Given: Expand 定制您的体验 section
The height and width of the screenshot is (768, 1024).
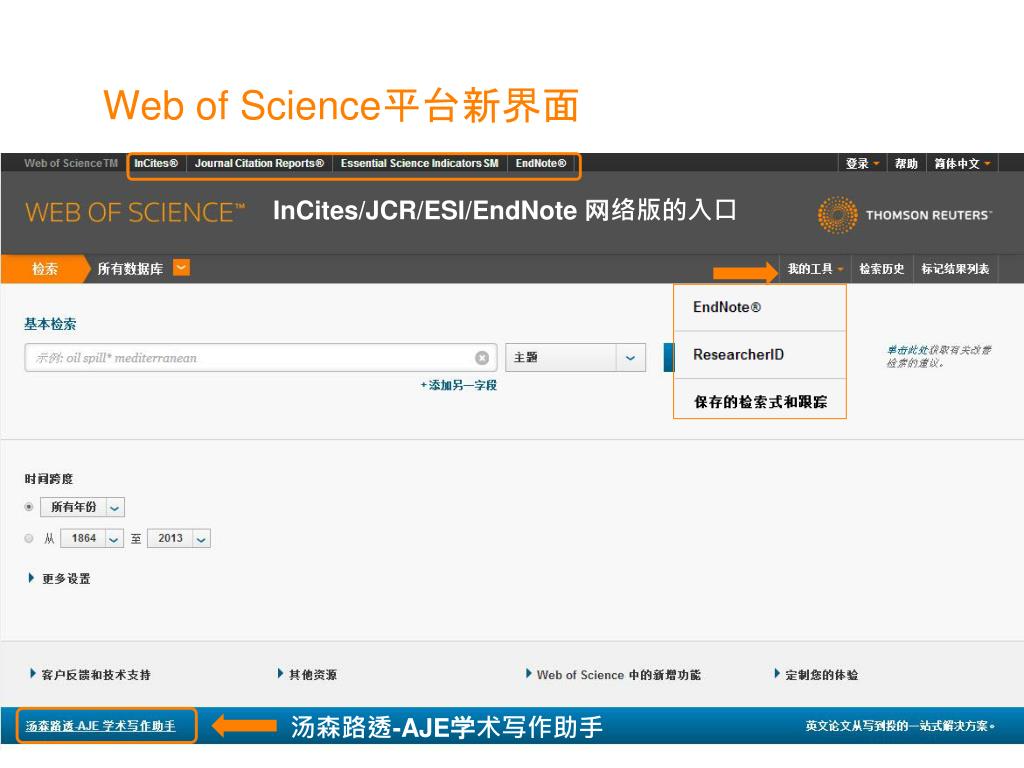Looking at the screenshot, I should tap(816, 675).
